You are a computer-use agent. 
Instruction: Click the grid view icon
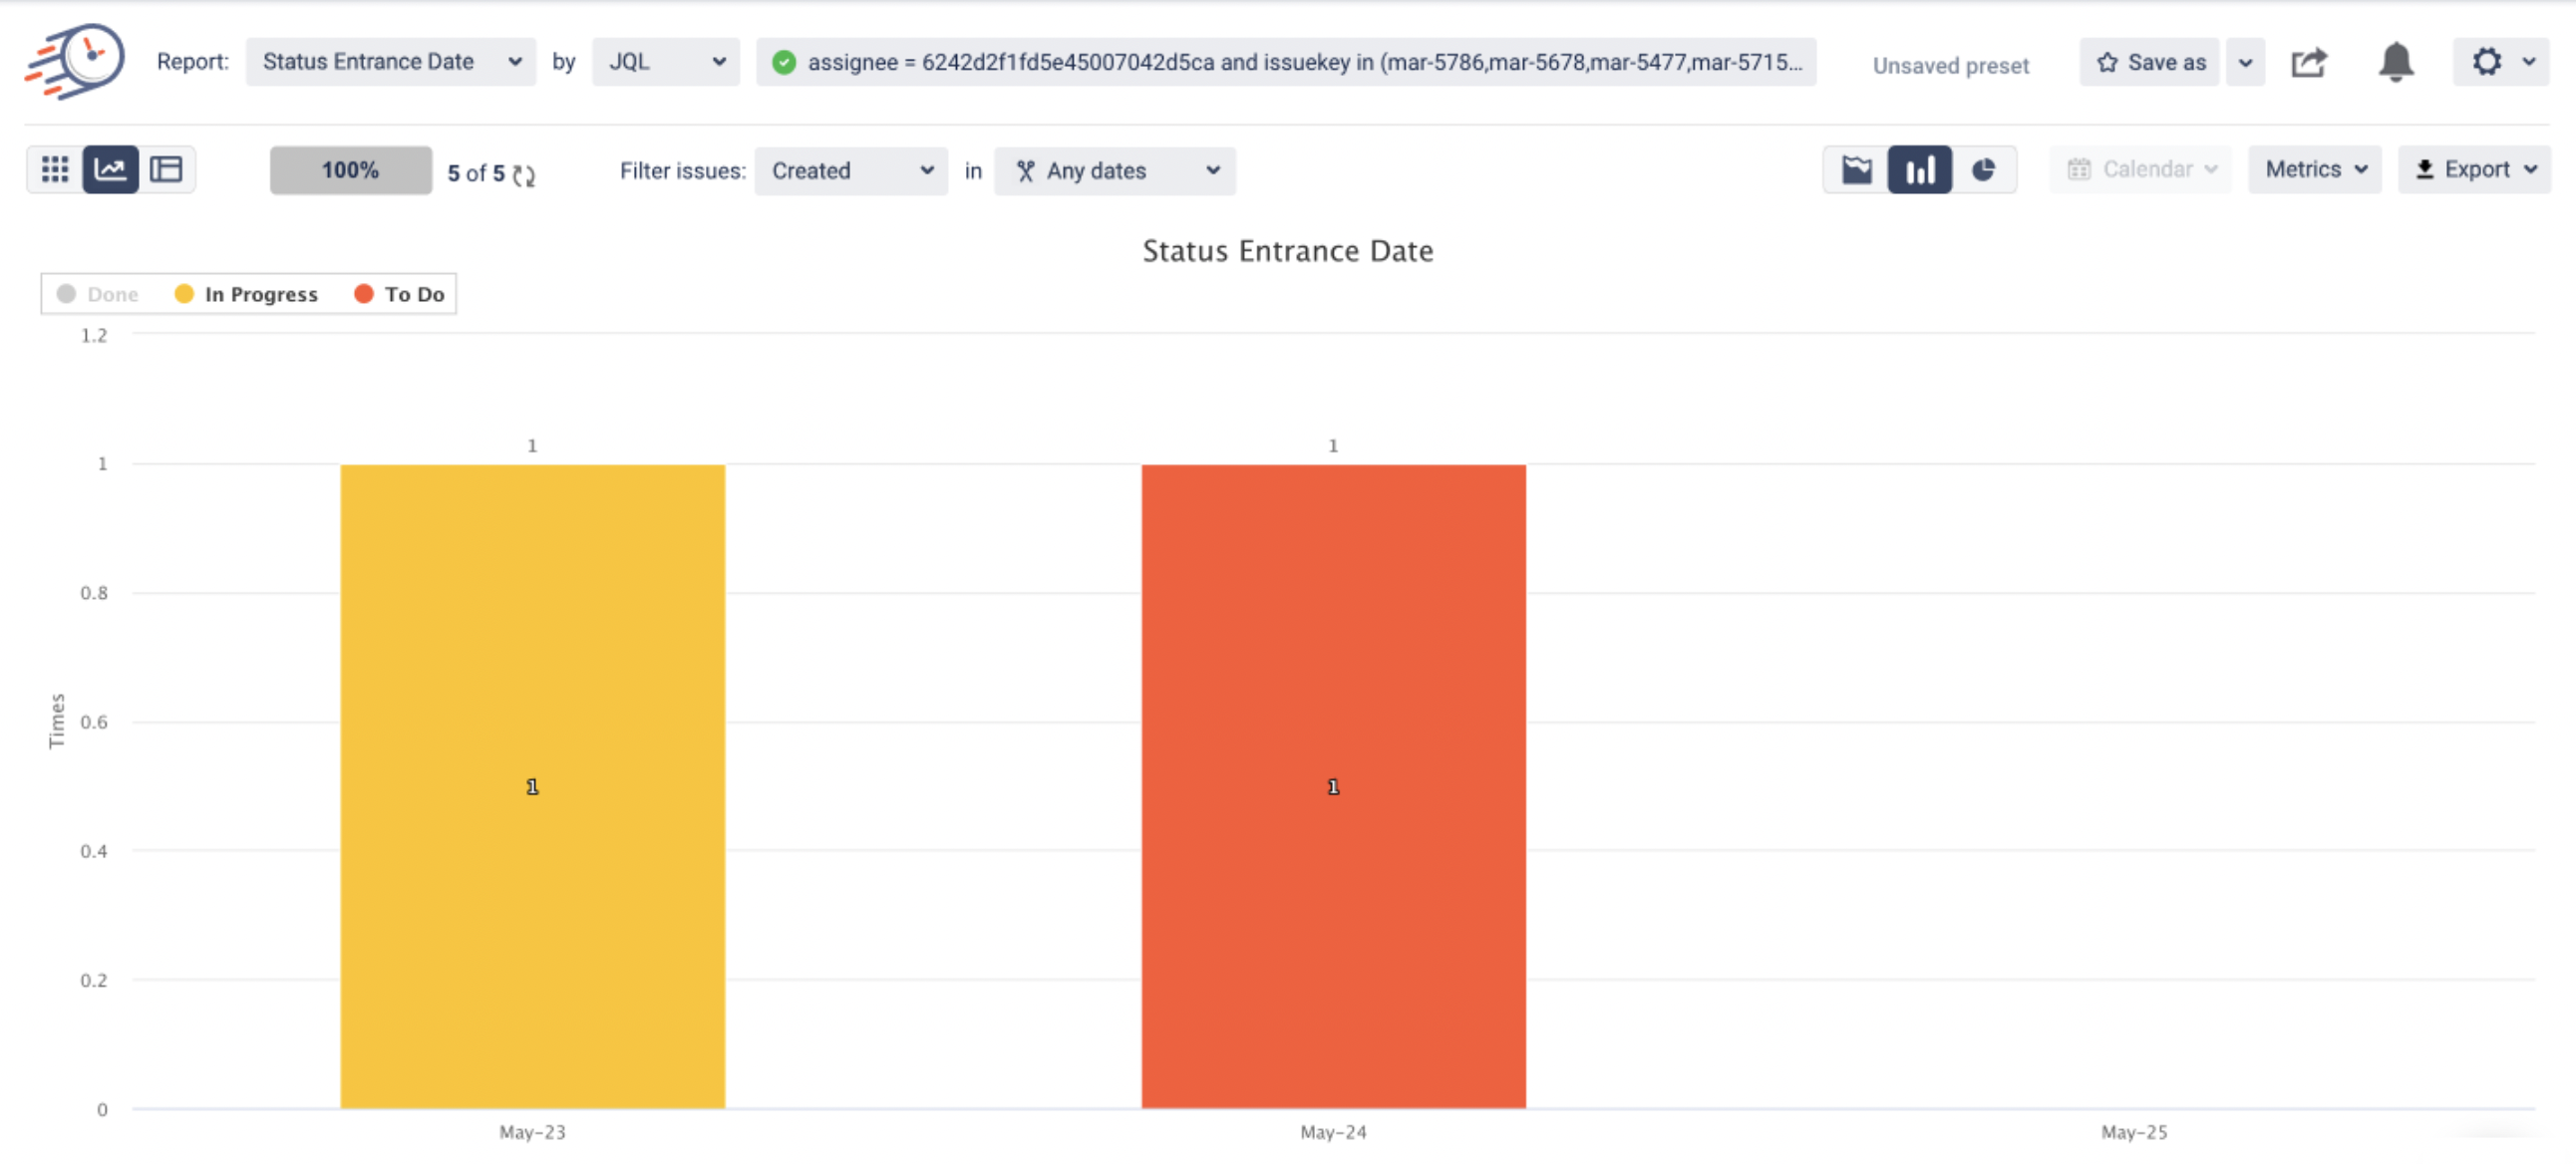[55, 169]
